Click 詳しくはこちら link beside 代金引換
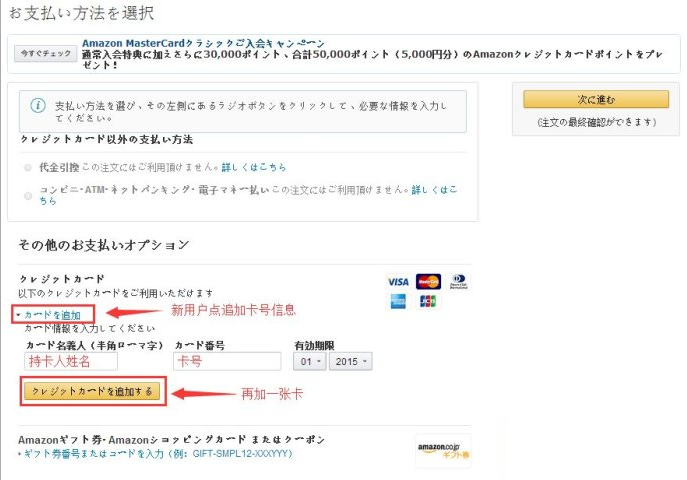This screenshot has width=687, height=480. (x=252, y=168)
